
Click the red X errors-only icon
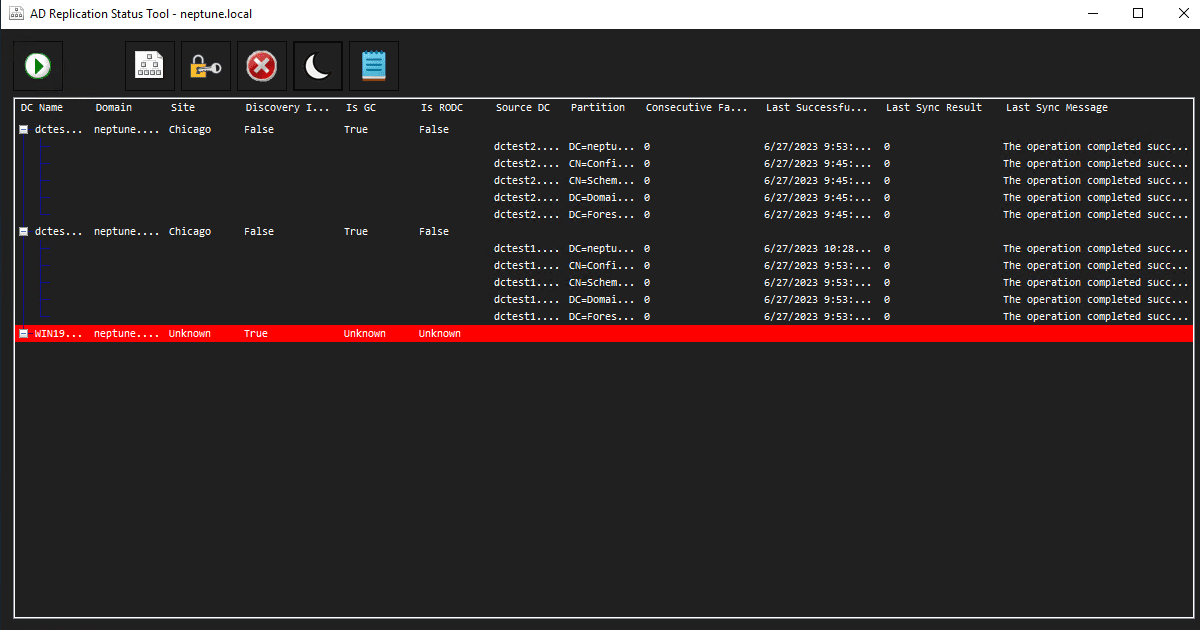[x=262, y=66]
